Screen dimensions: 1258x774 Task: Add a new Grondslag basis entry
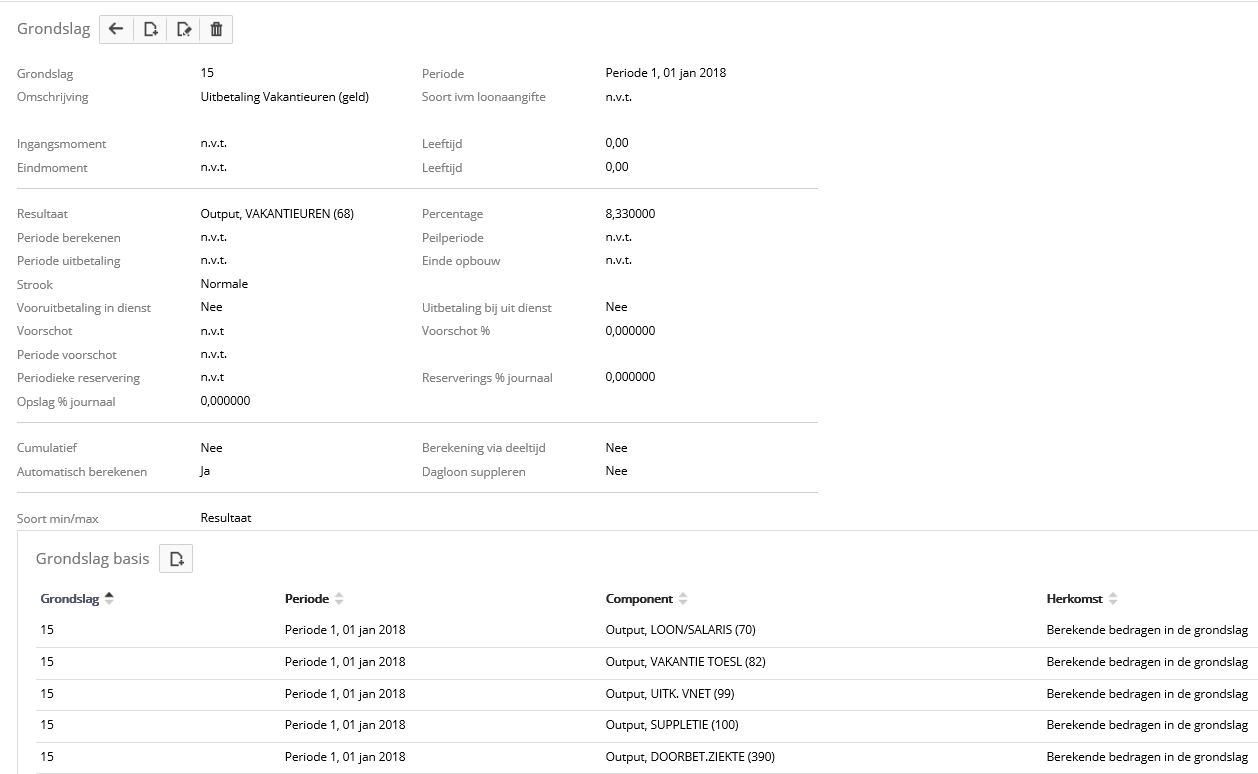(x=176, y=559)
